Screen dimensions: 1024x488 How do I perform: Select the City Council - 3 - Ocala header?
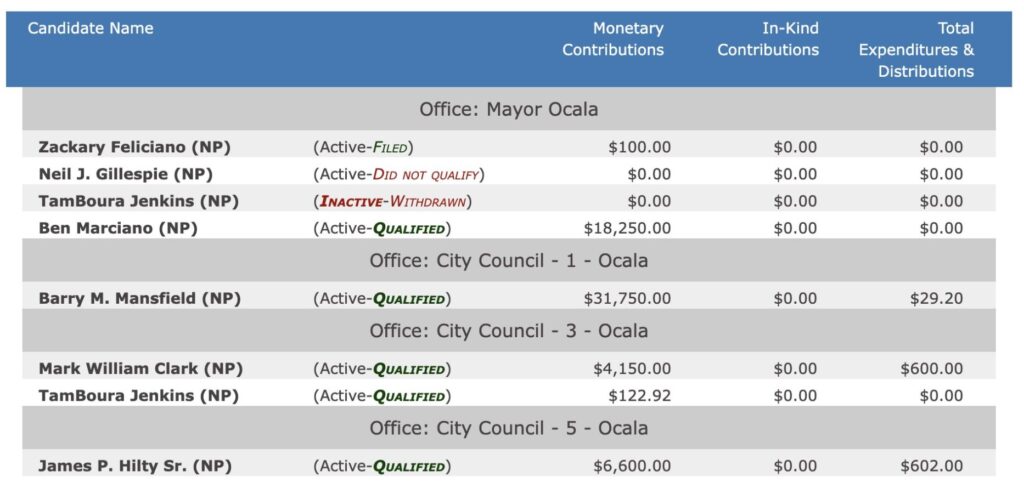point(509,331)
